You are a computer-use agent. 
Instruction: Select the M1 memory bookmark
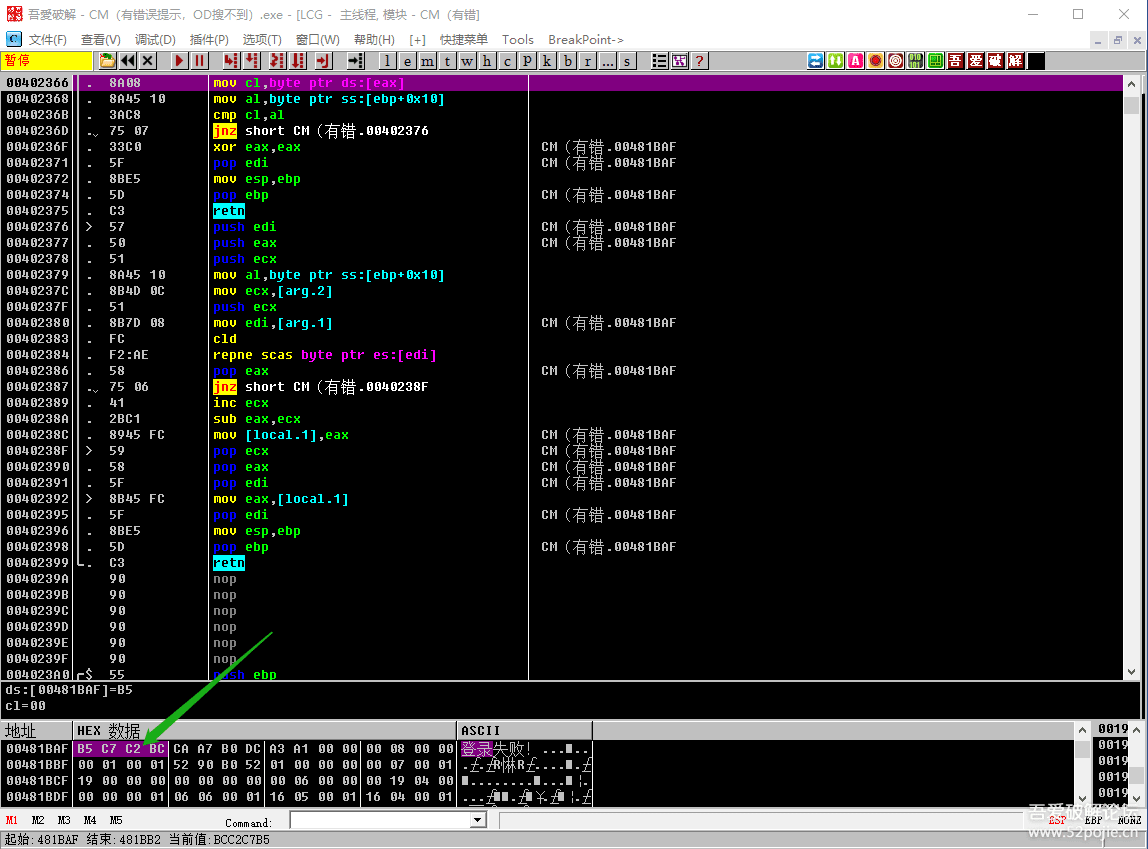12,820
